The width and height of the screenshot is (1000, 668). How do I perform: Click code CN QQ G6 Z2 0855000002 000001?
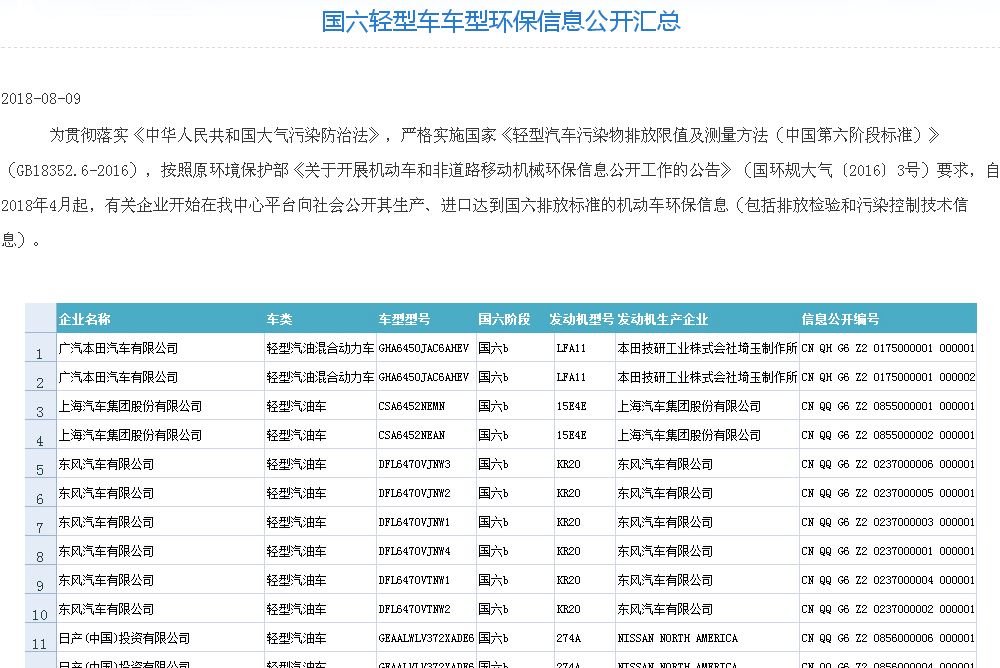pyautogui.click(x=888, y=436)
